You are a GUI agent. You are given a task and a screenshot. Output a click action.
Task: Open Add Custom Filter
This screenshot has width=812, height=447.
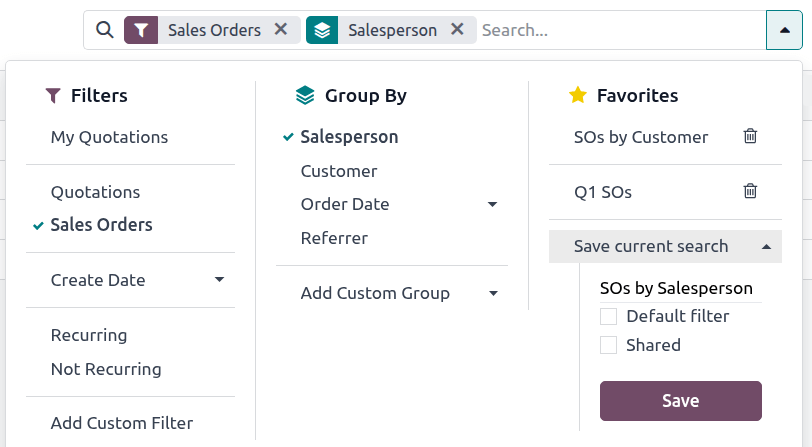point(121,423)
